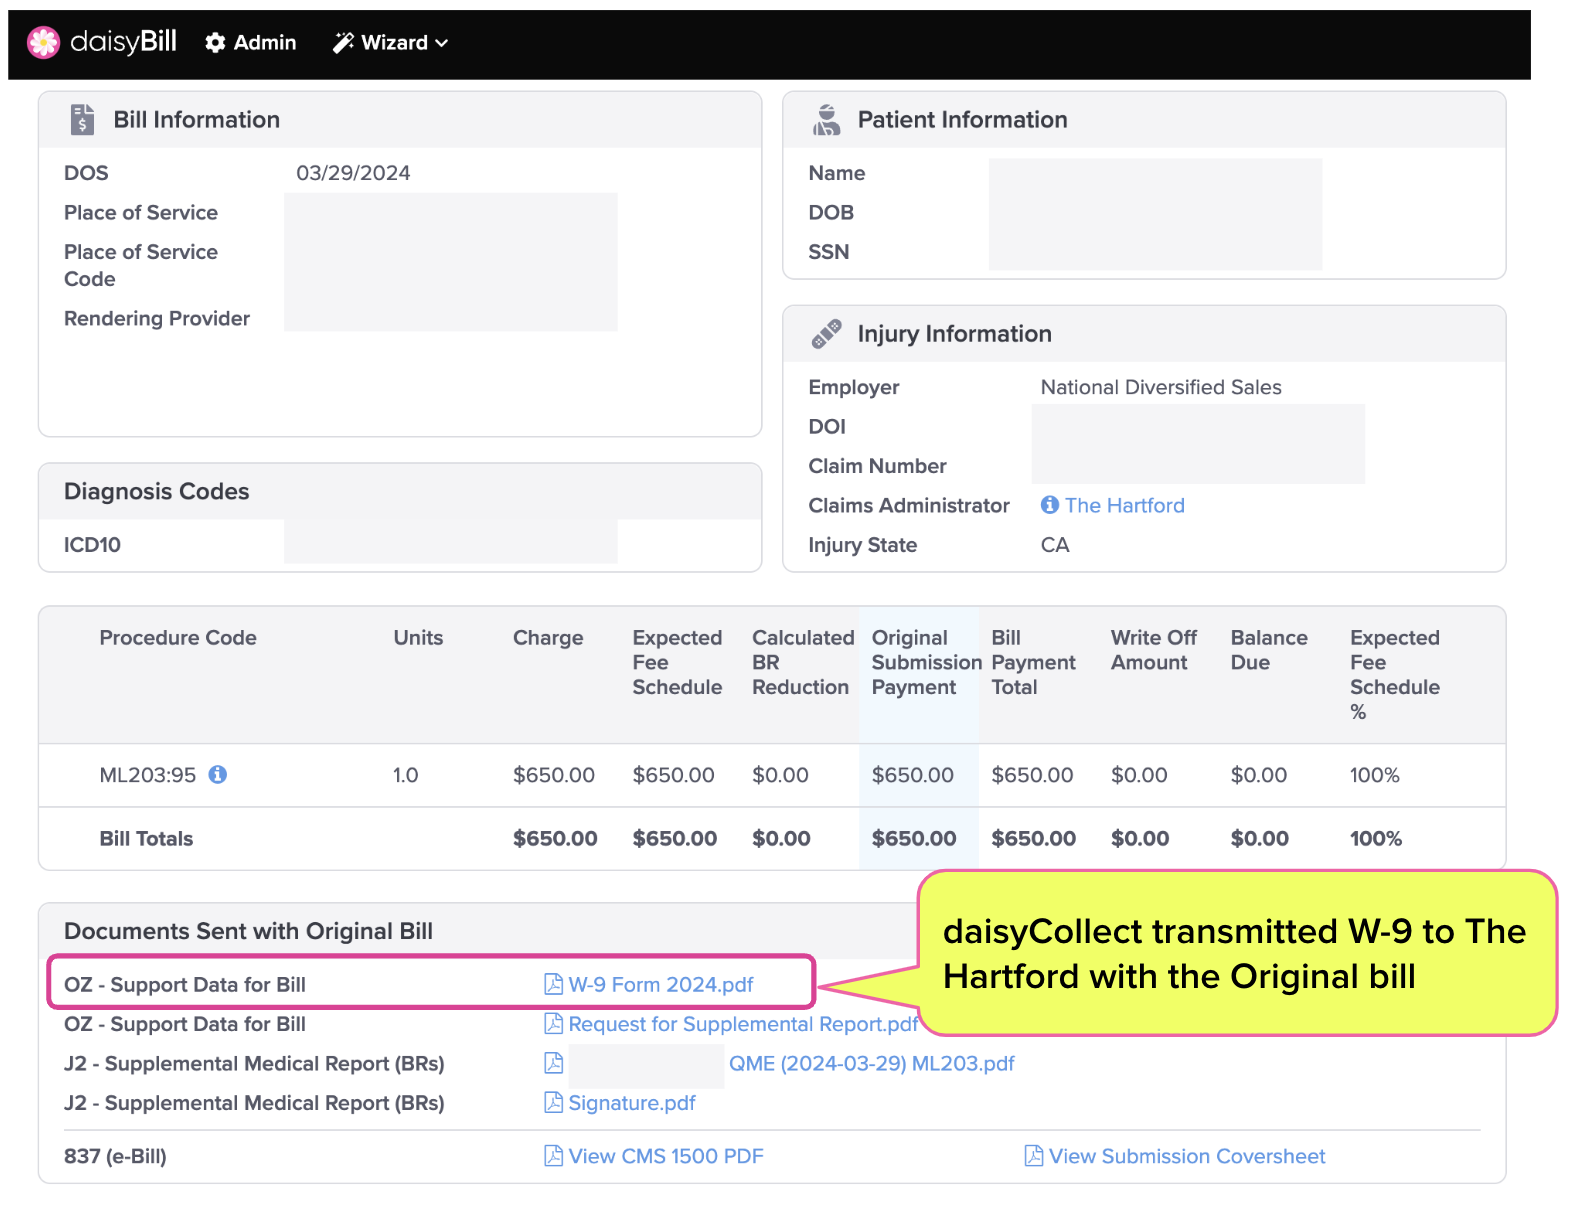Click the Diagnosis Codes panel heading
Screen dimensions: 1576x1208
pos(157,491)
